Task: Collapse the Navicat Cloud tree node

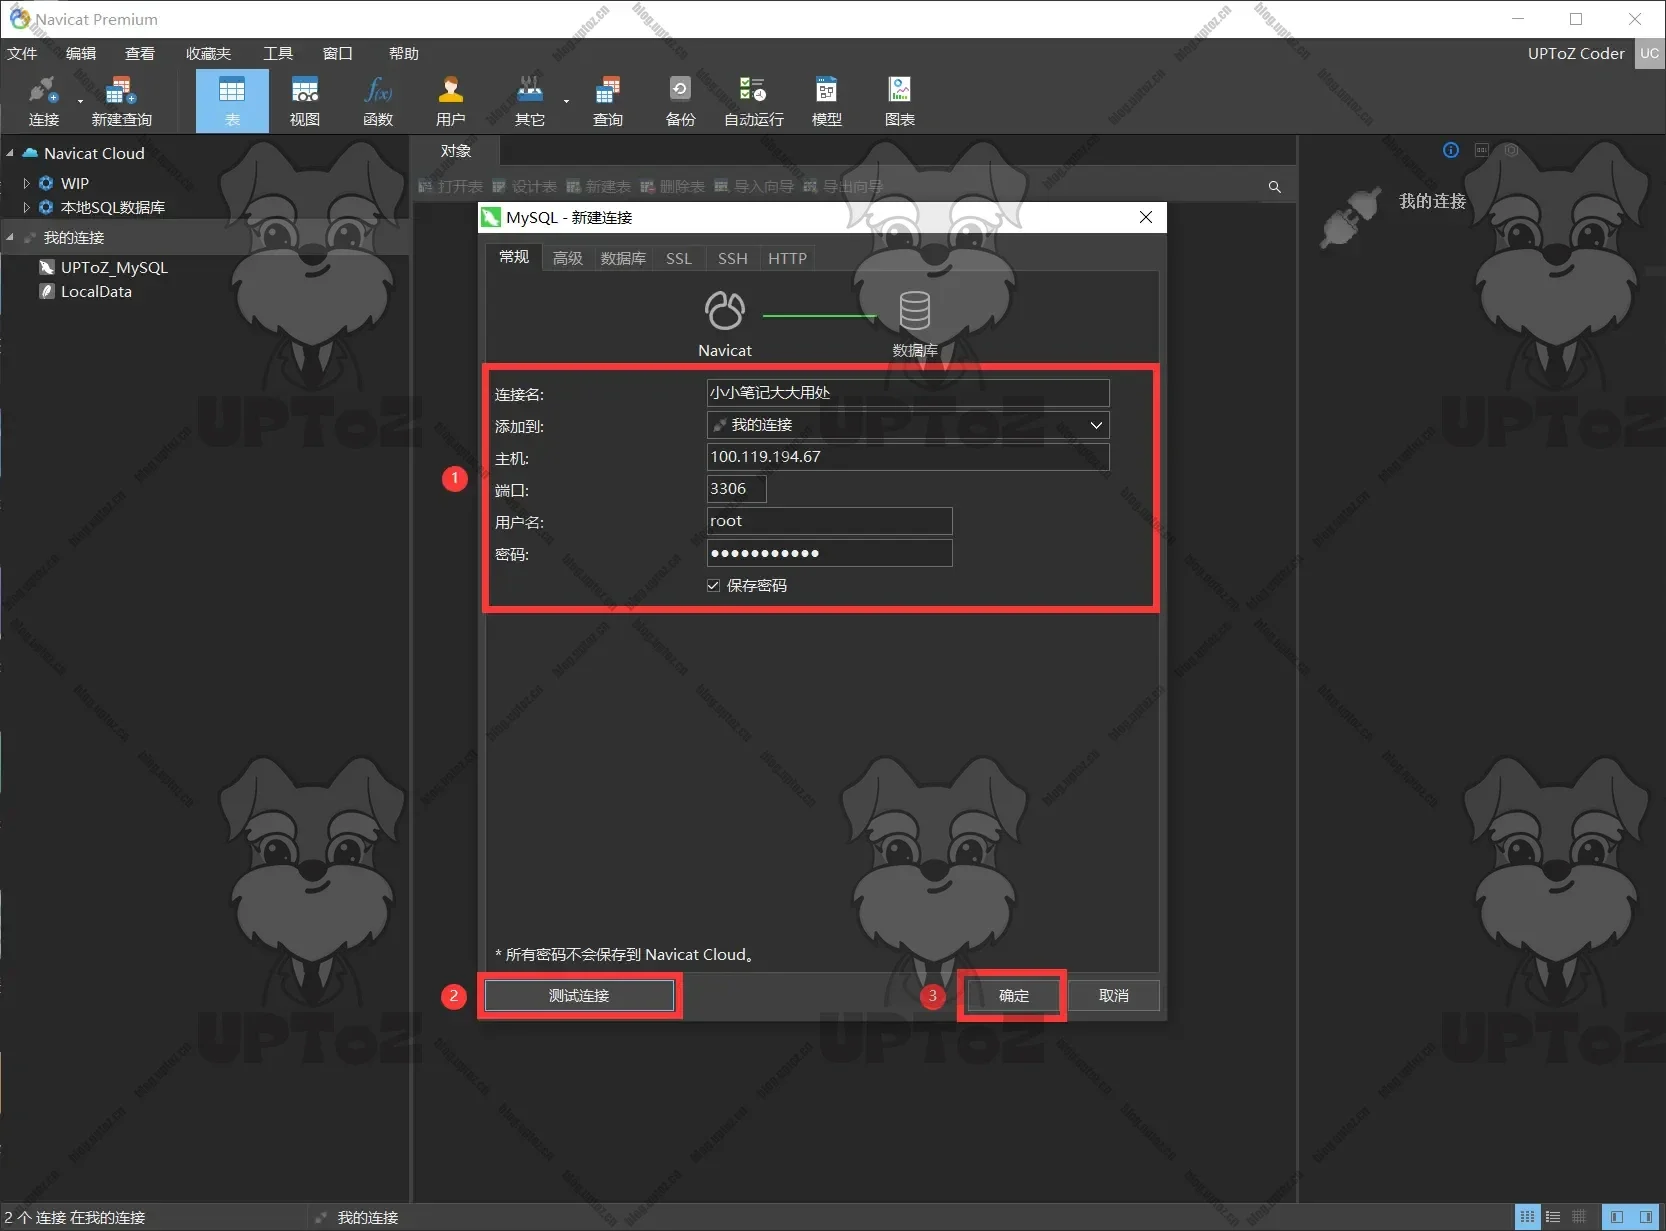Action: (x=10, y=153)
